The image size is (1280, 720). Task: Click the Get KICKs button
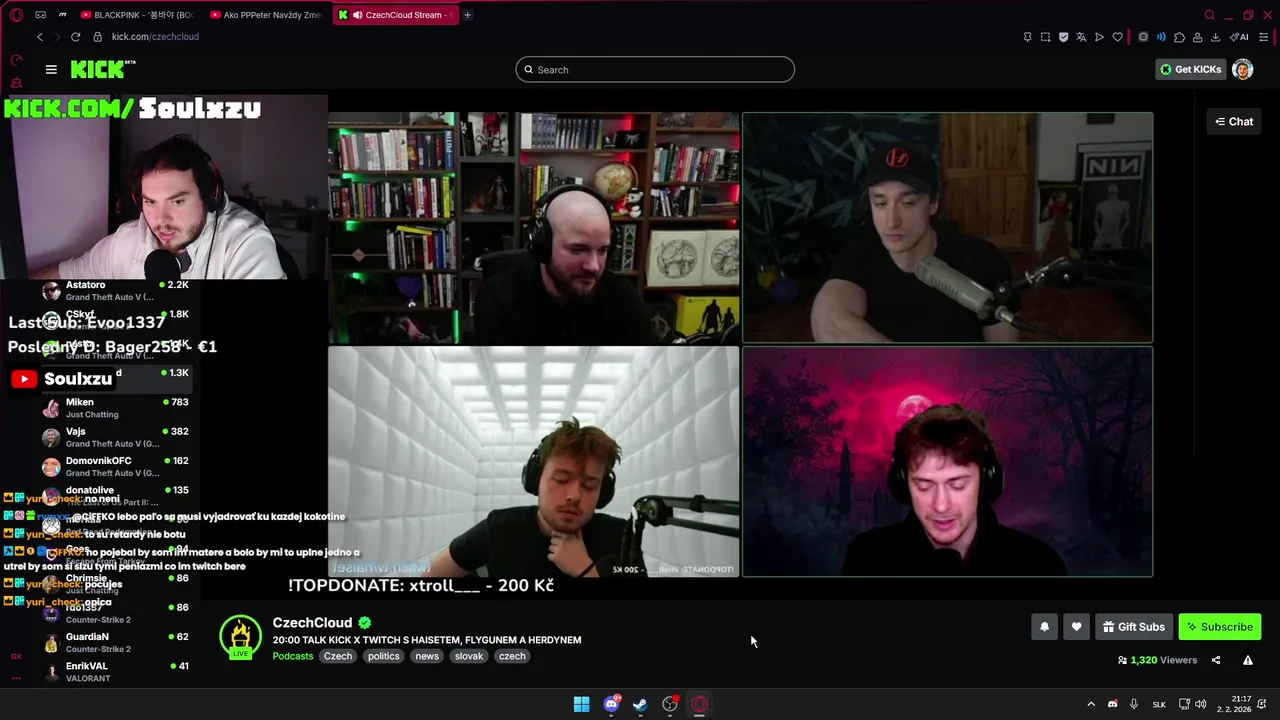coord(1191,69)
